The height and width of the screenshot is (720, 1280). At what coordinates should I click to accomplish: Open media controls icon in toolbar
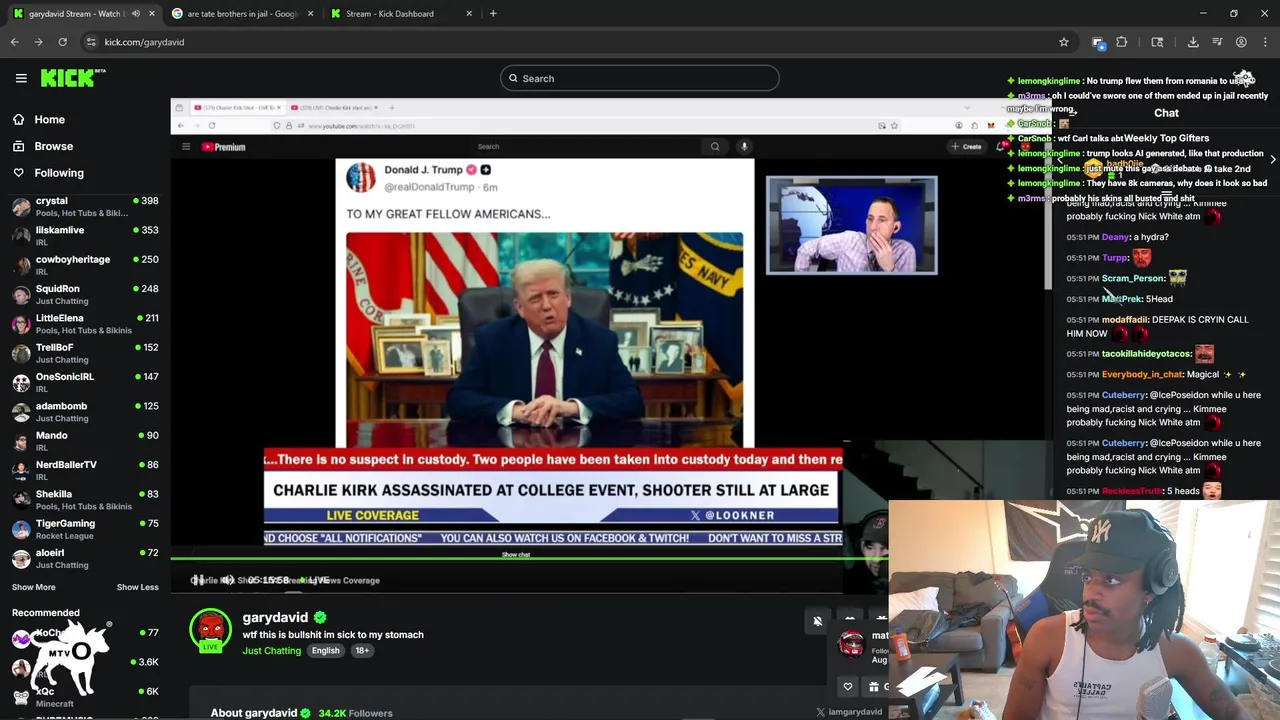[1217, 42]
